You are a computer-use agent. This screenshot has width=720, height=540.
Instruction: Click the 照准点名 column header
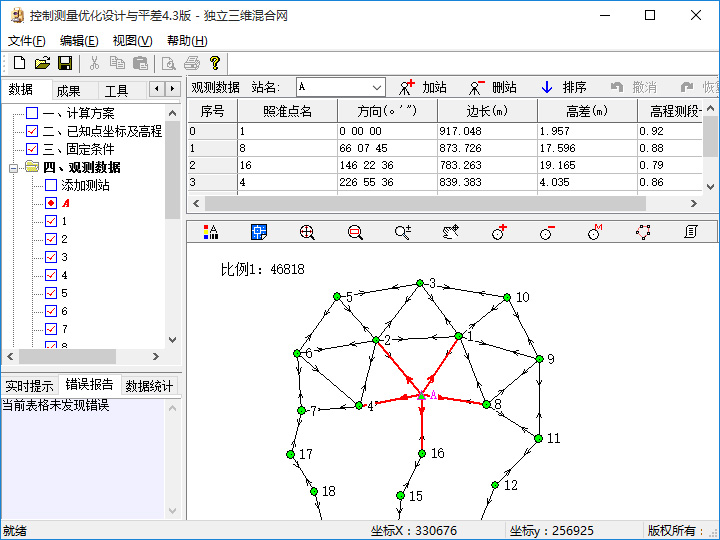pos(287,111)
